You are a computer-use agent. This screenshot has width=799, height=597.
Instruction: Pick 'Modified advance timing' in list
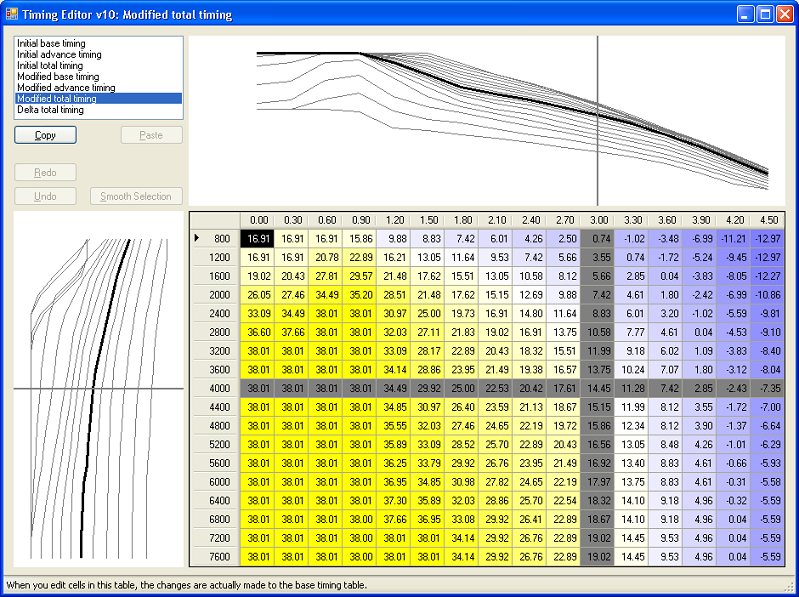66,88
